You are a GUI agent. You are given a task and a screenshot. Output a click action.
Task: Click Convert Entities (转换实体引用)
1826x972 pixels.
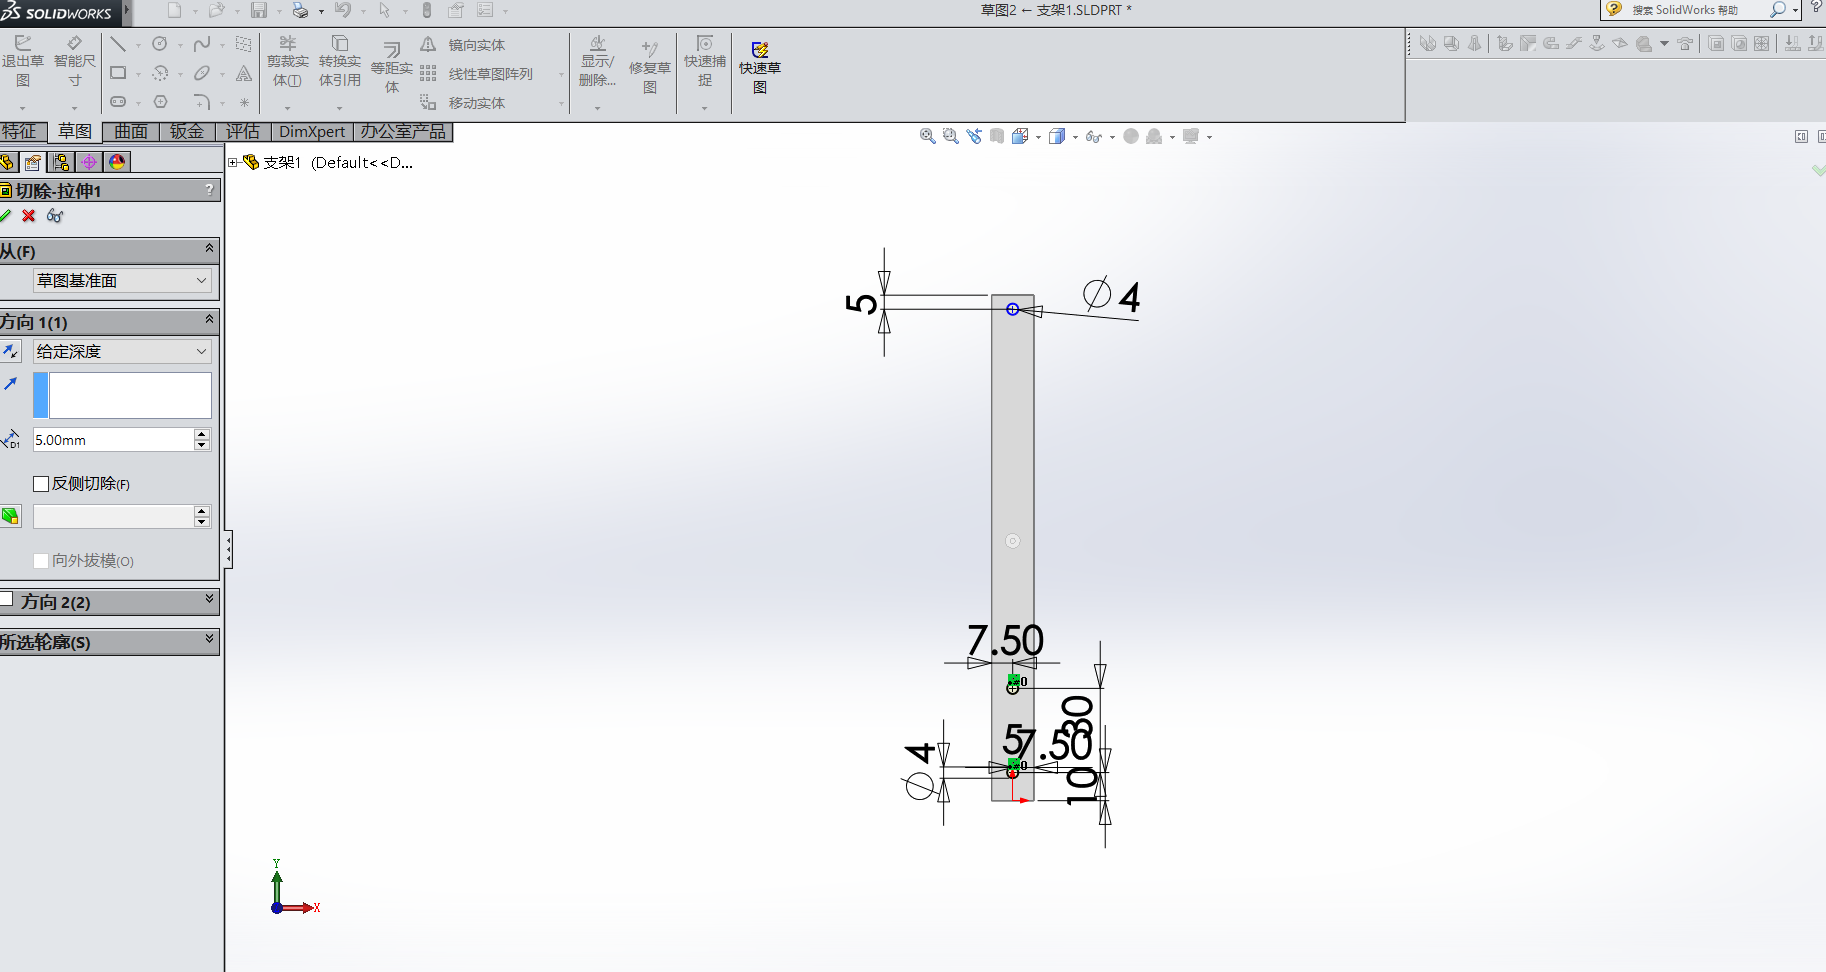(340, 62)
